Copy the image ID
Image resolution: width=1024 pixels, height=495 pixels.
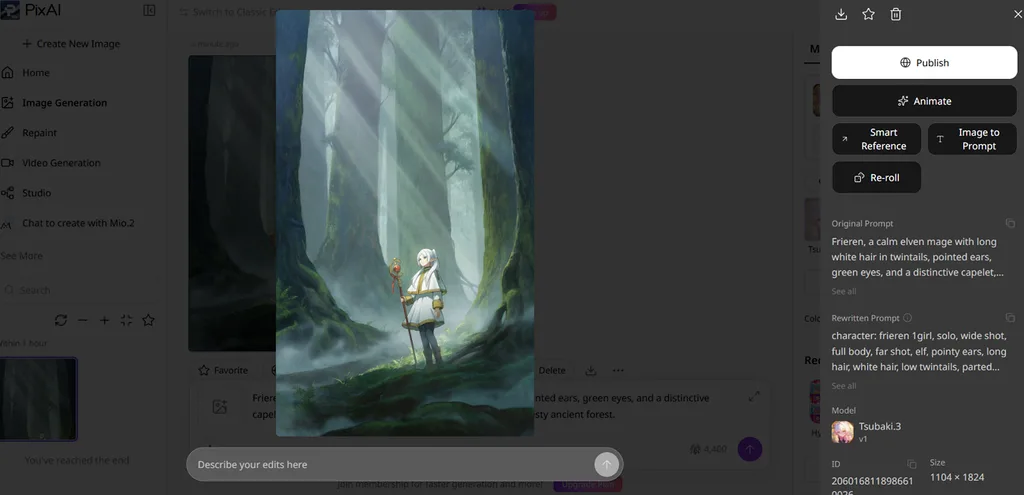912,464
